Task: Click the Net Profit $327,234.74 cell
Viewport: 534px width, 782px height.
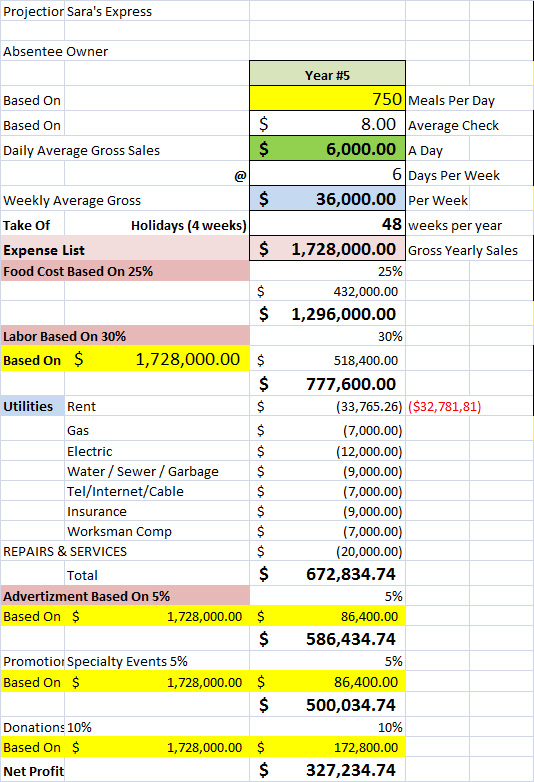Action: click(x=327, y=770)
